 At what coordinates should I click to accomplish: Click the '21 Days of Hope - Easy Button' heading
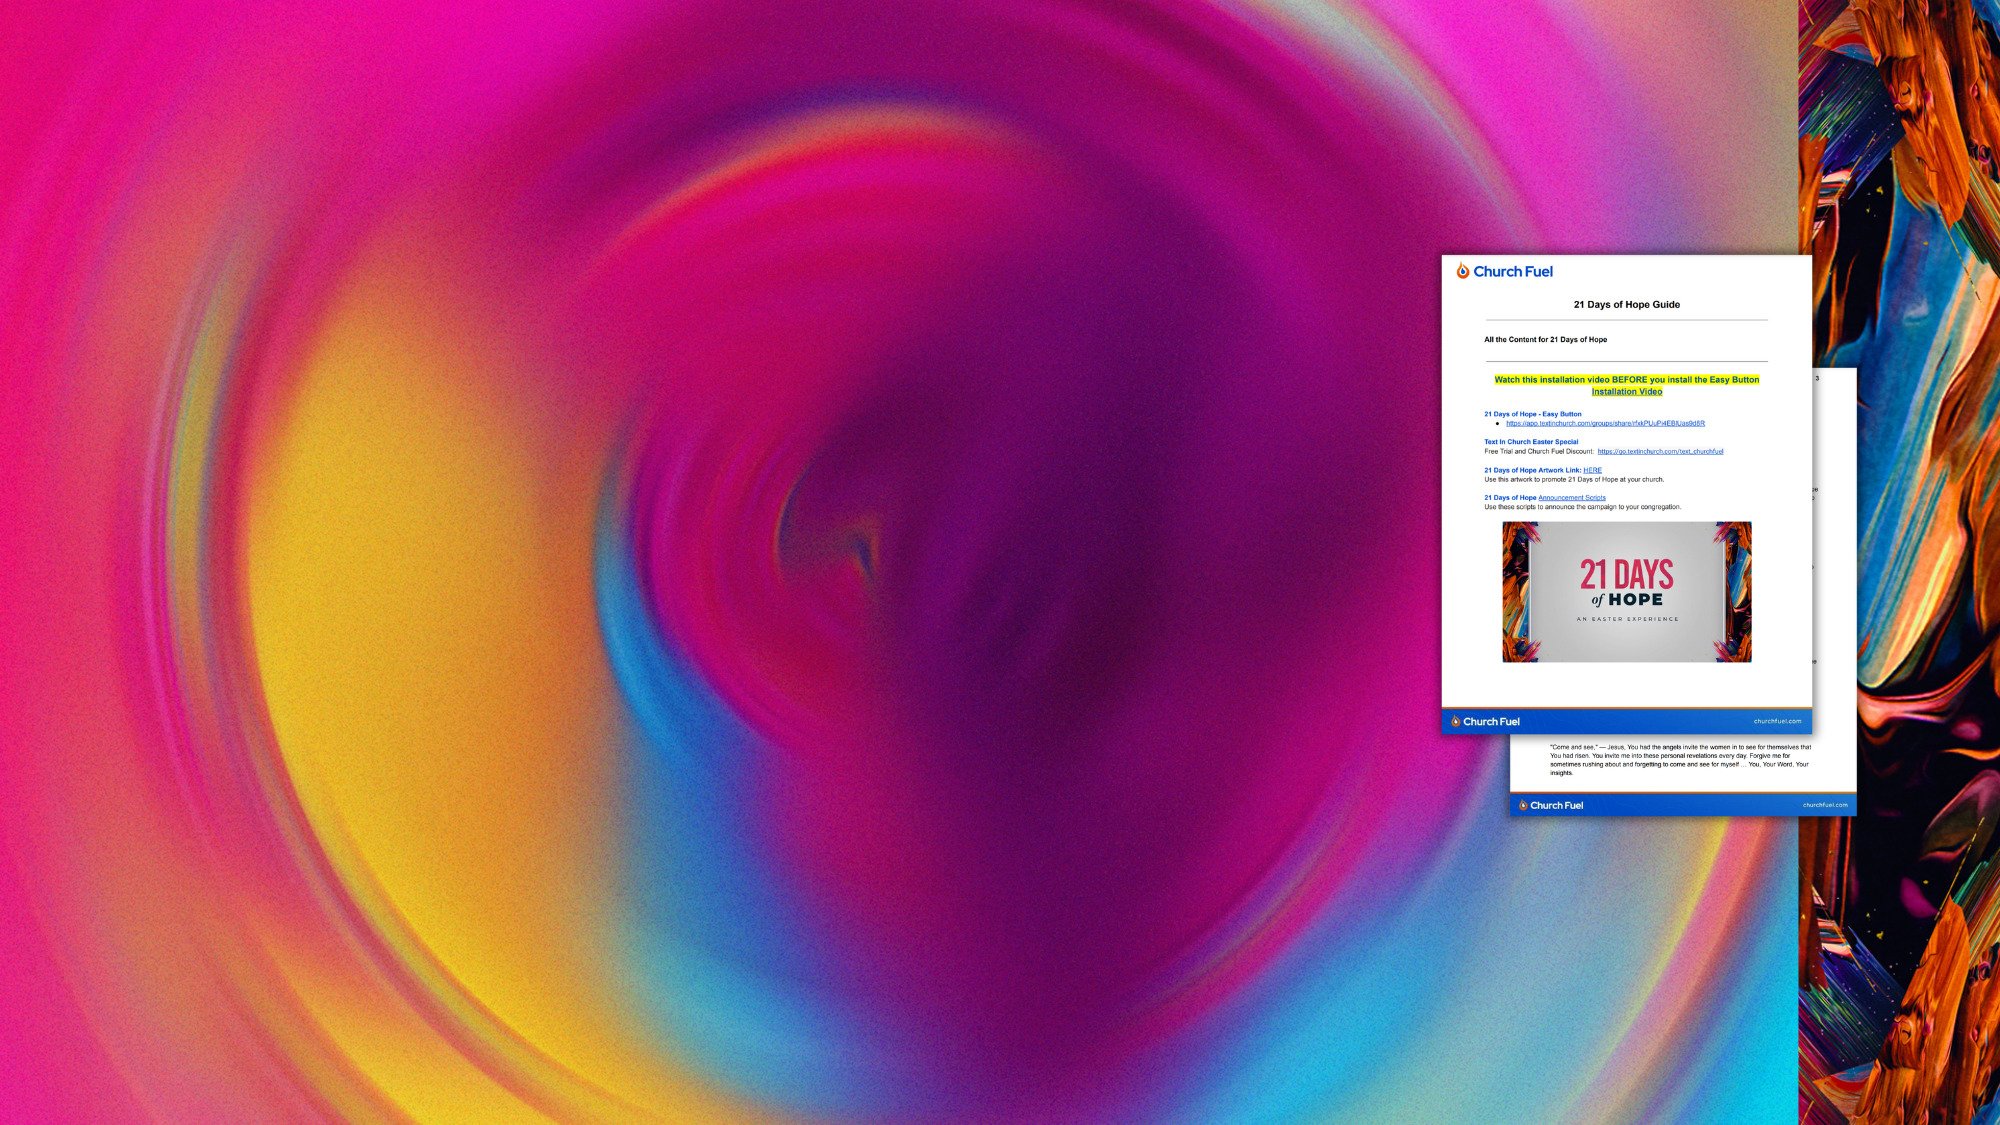(1532, 414)
